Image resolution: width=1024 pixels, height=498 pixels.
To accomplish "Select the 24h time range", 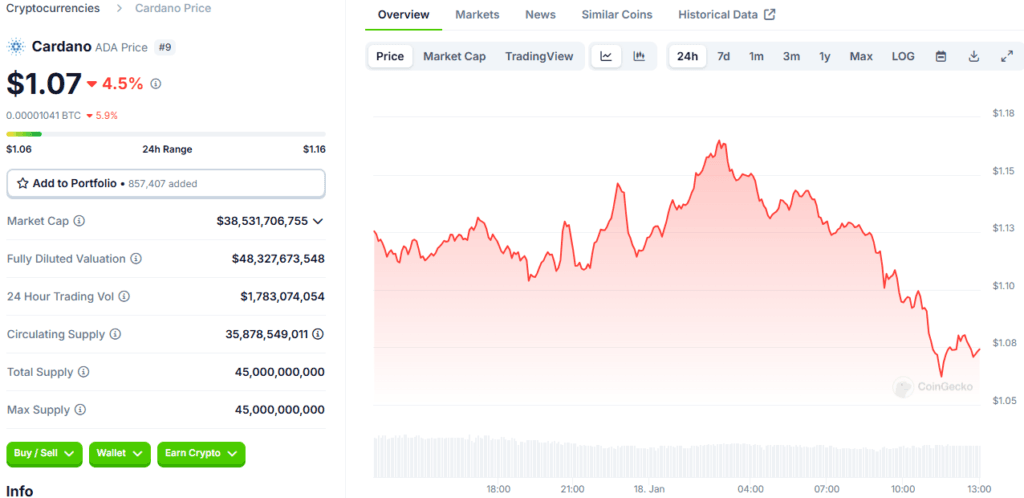I will (x=687, y=56).
